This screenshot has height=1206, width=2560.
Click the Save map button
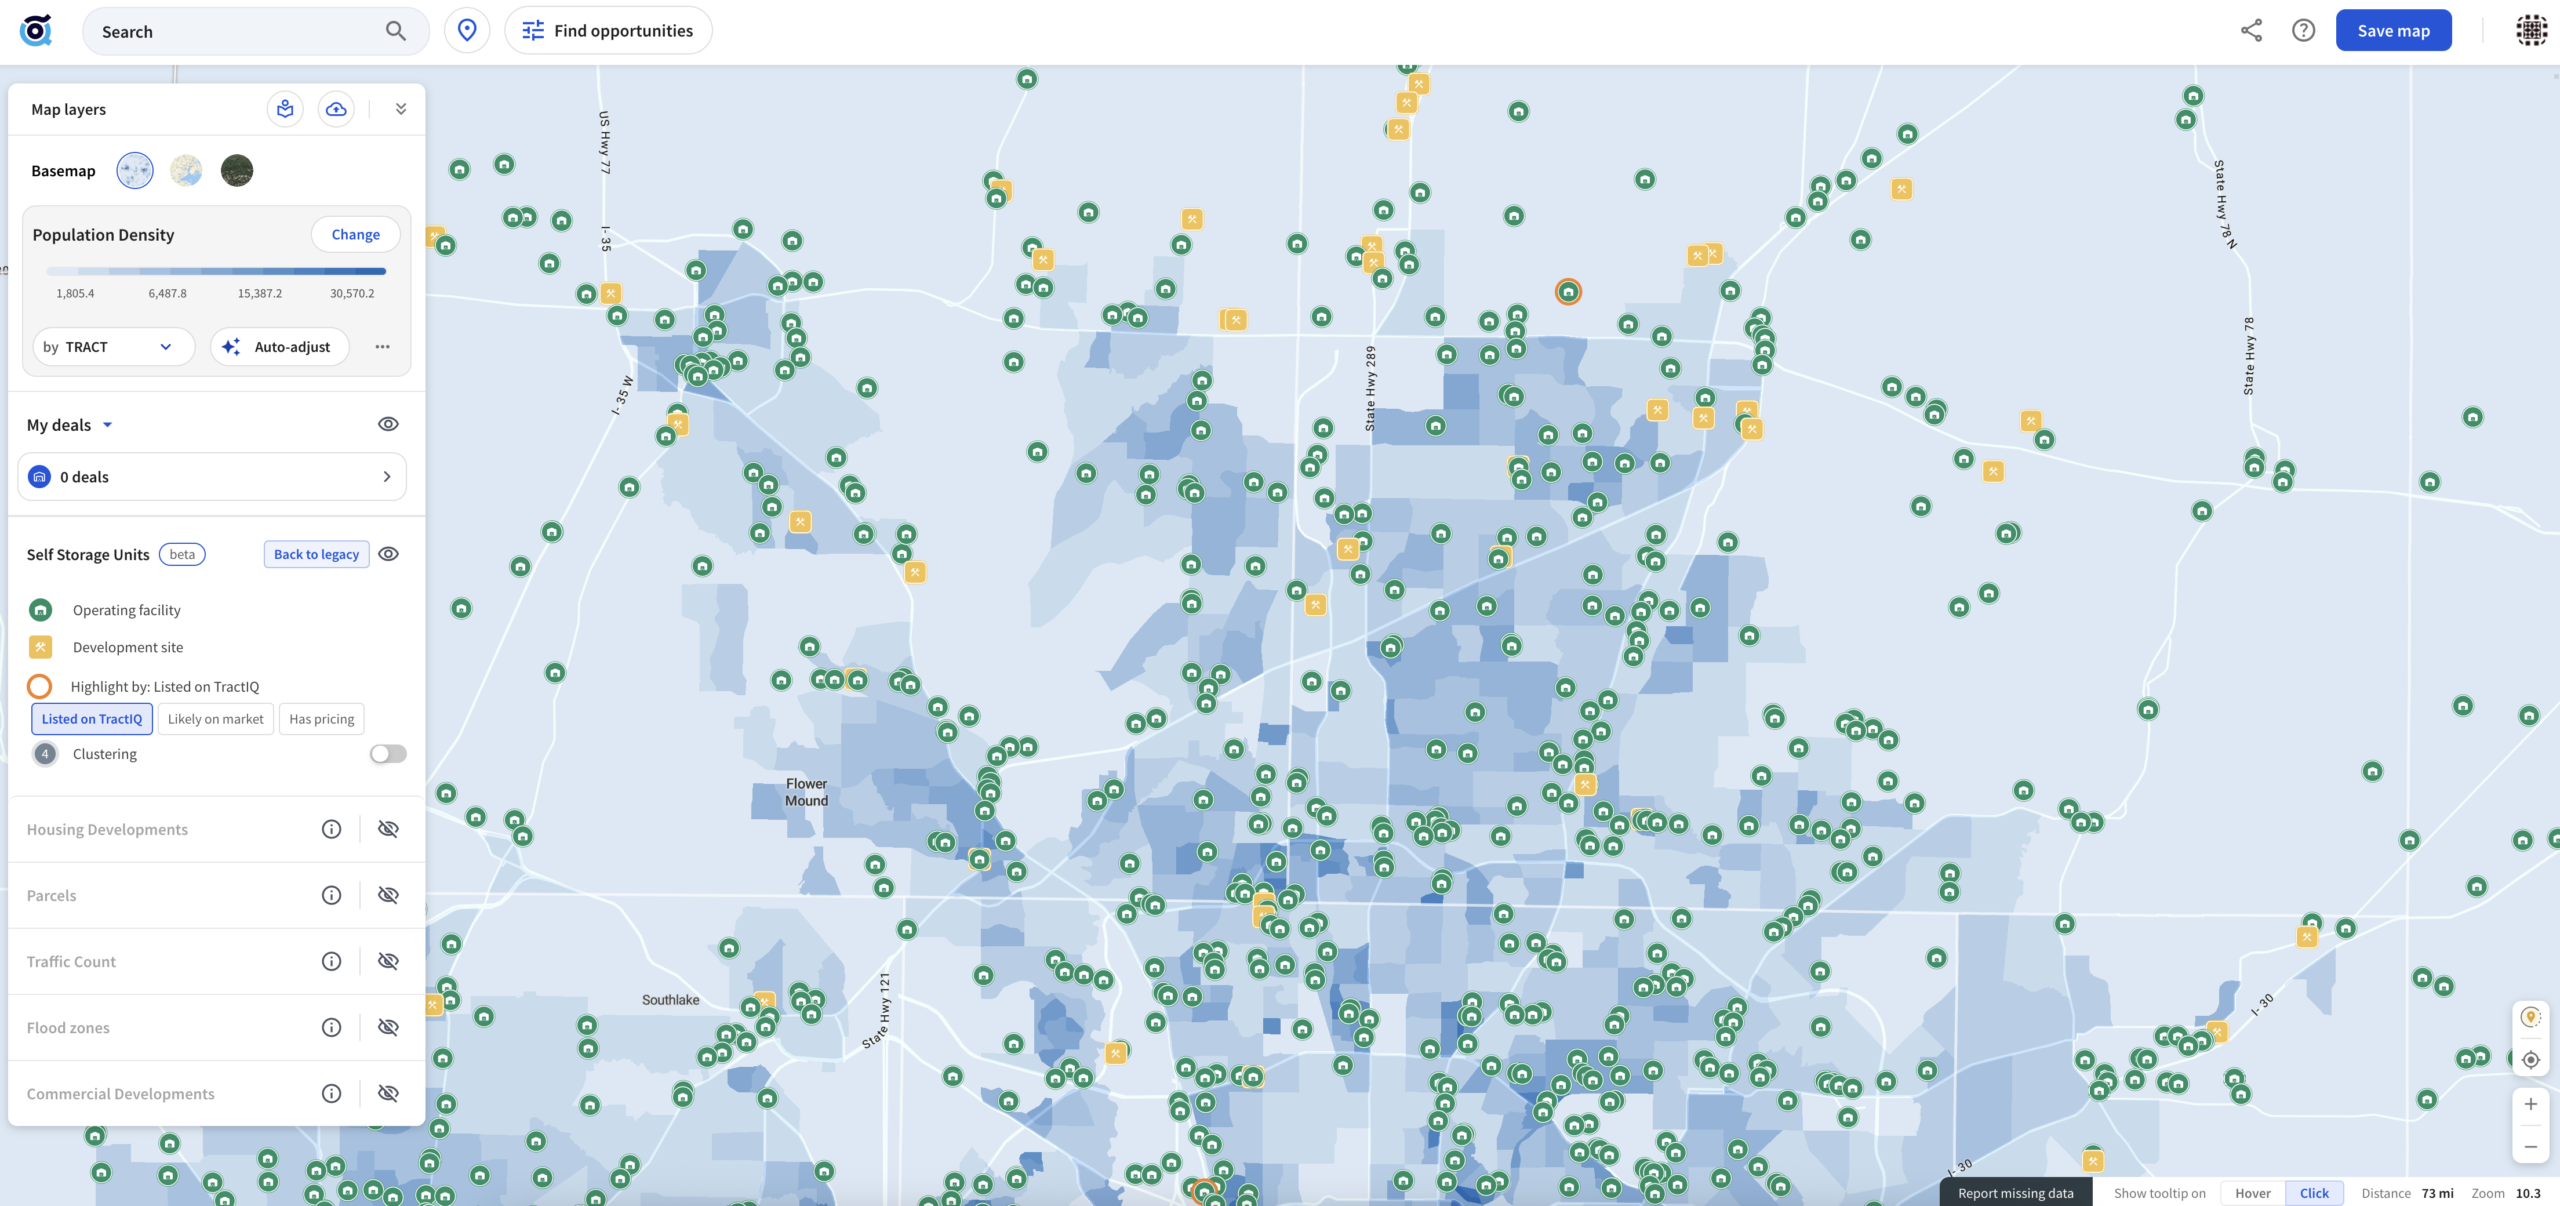2393,31
